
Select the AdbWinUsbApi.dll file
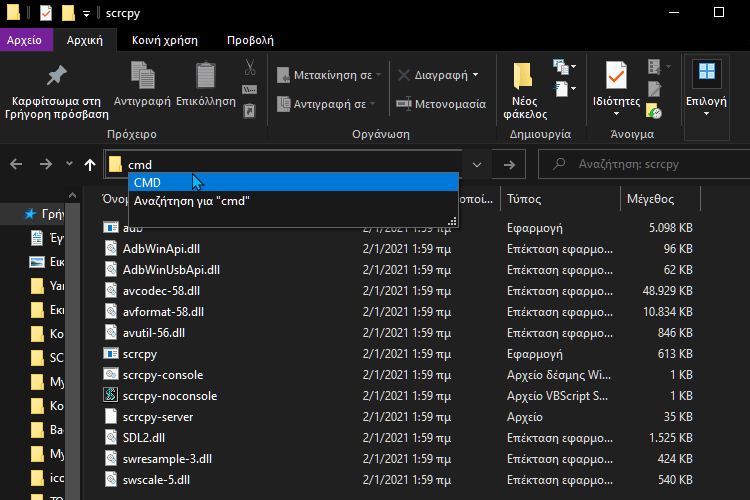coord(171,270)
